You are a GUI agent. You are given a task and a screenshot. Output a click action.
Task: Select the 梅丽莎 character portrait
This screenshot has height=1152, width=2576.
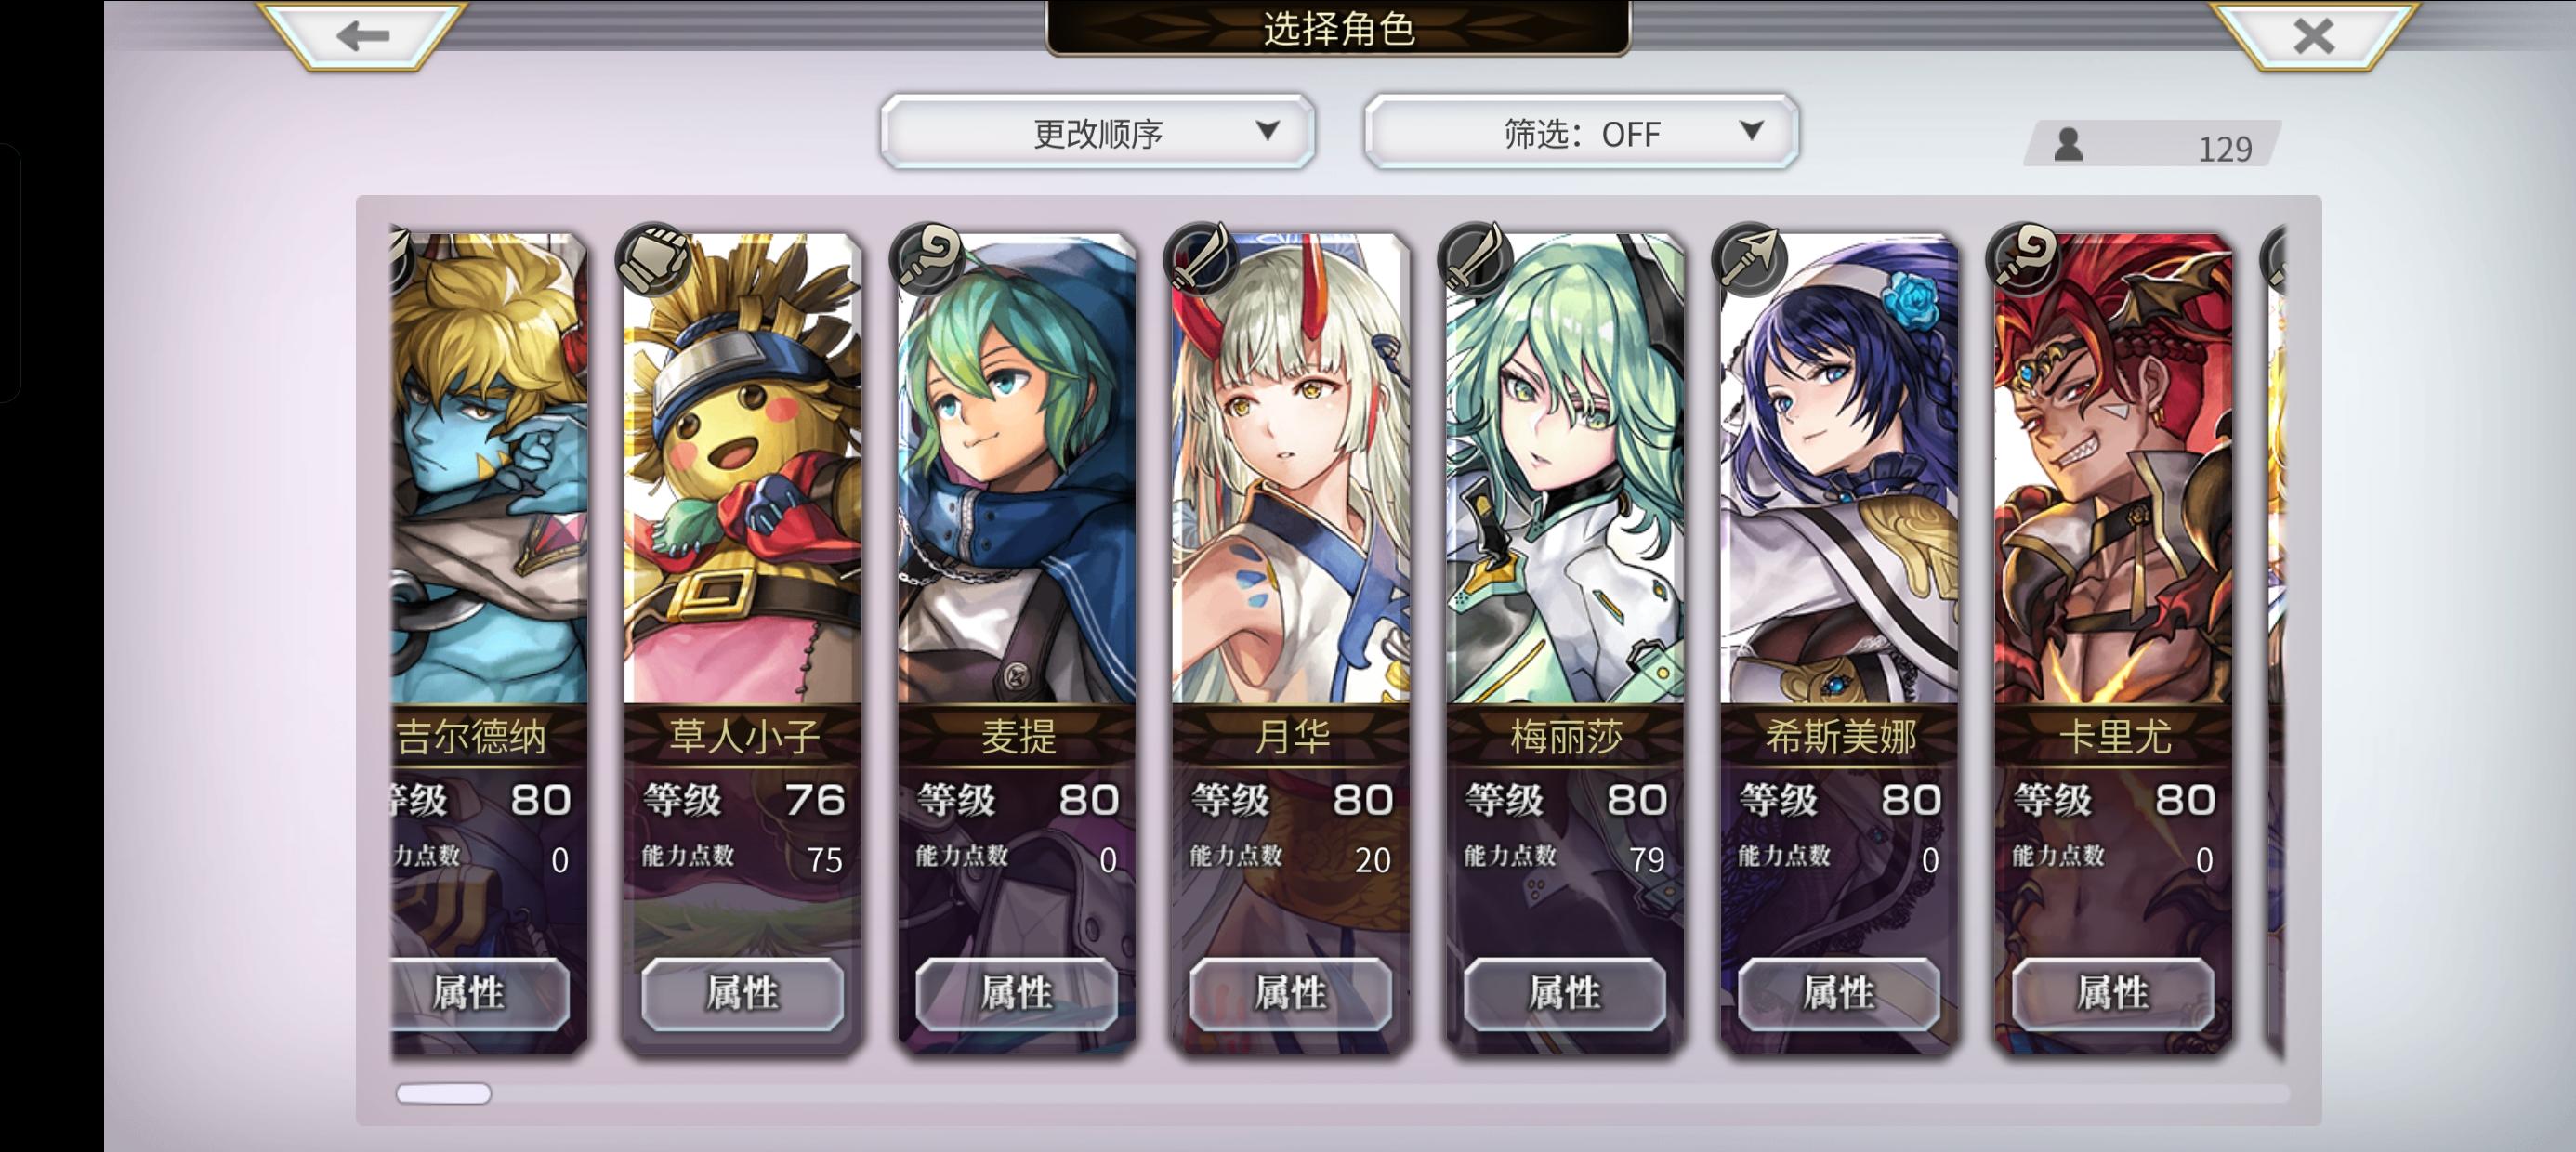click(1565, 468)
